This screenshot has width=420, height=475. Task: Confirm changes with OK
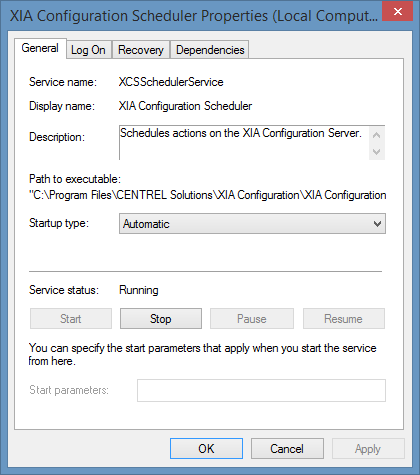point(206,449)
